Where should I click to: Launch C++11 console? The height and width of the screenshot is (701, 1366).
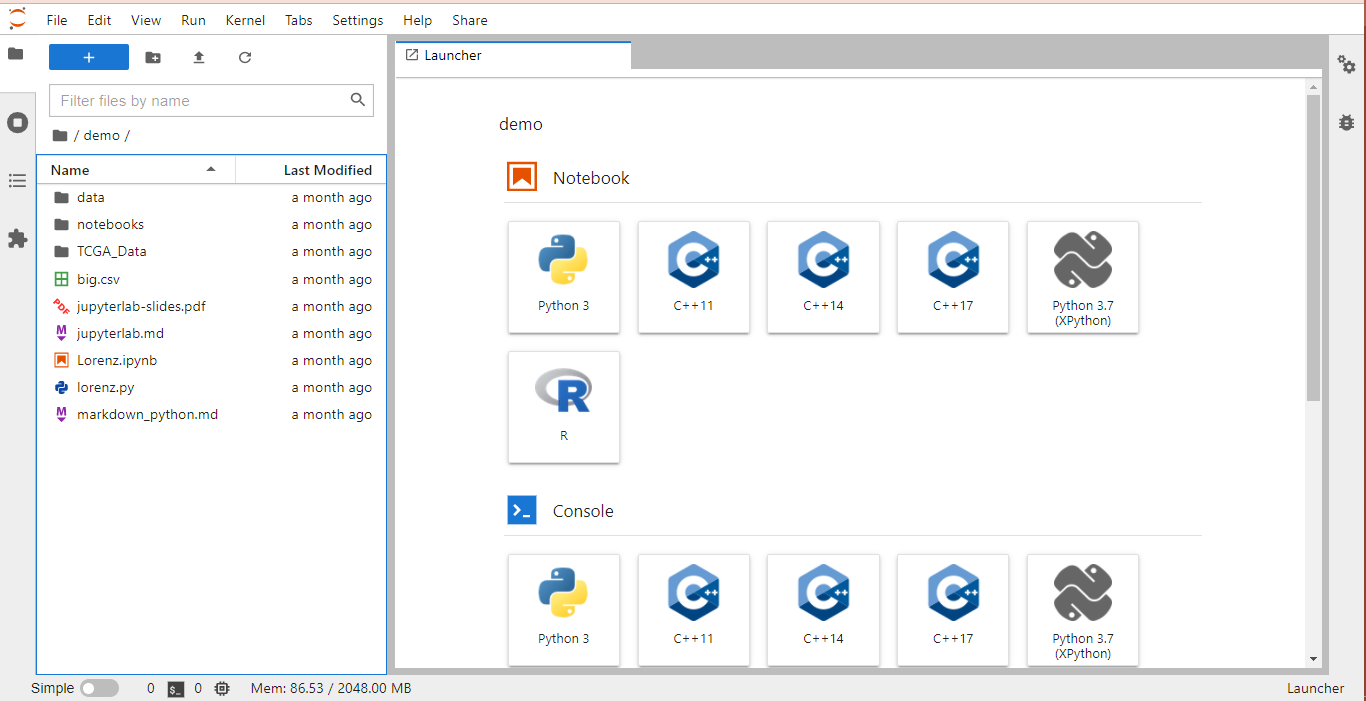coord(694,610)
